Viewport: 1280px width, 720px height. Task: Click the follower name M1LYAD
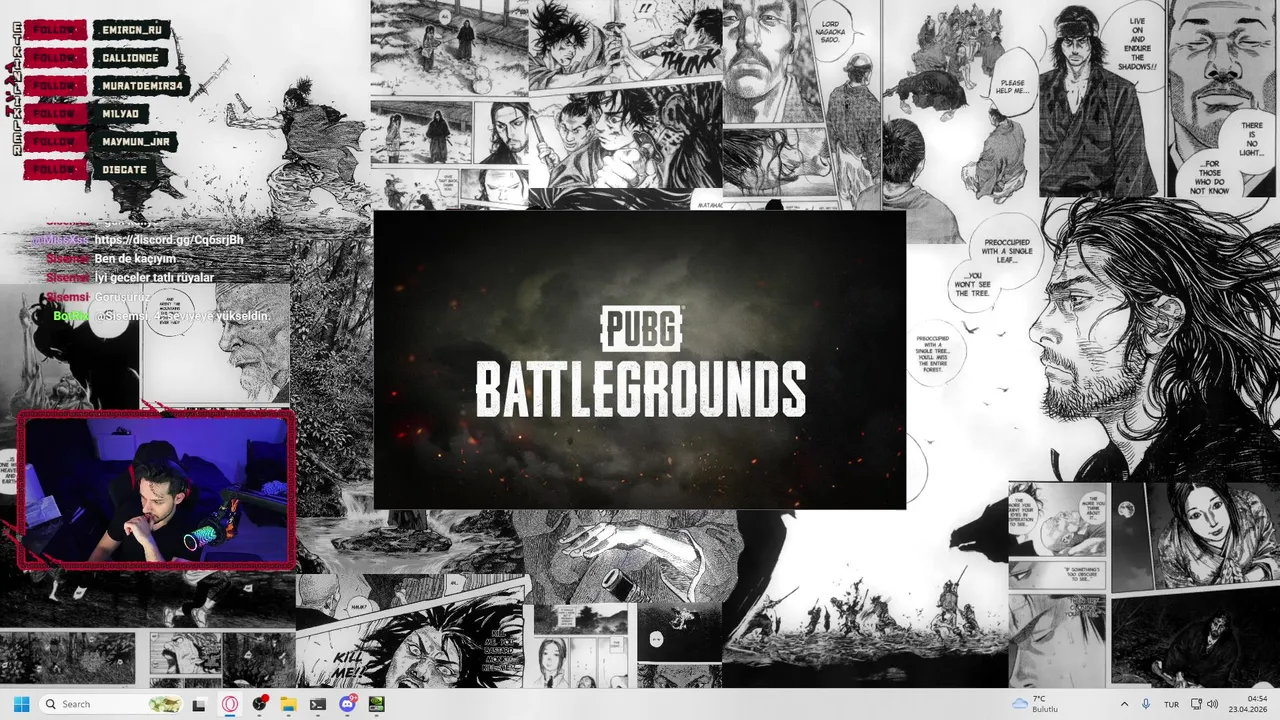[120, 114]
